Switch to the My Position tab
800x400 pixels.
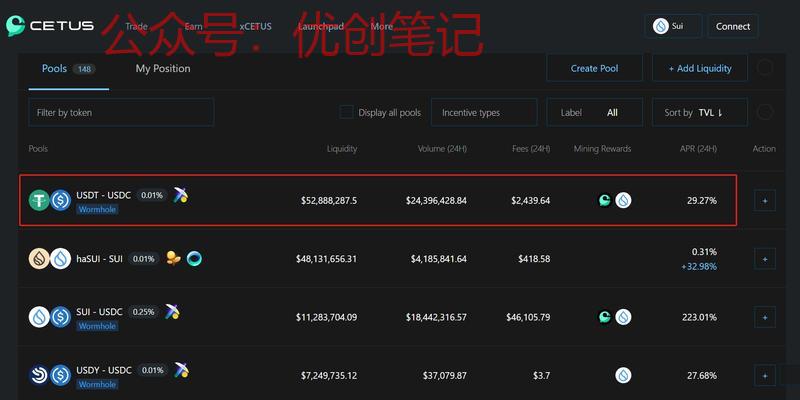[163, 68]
